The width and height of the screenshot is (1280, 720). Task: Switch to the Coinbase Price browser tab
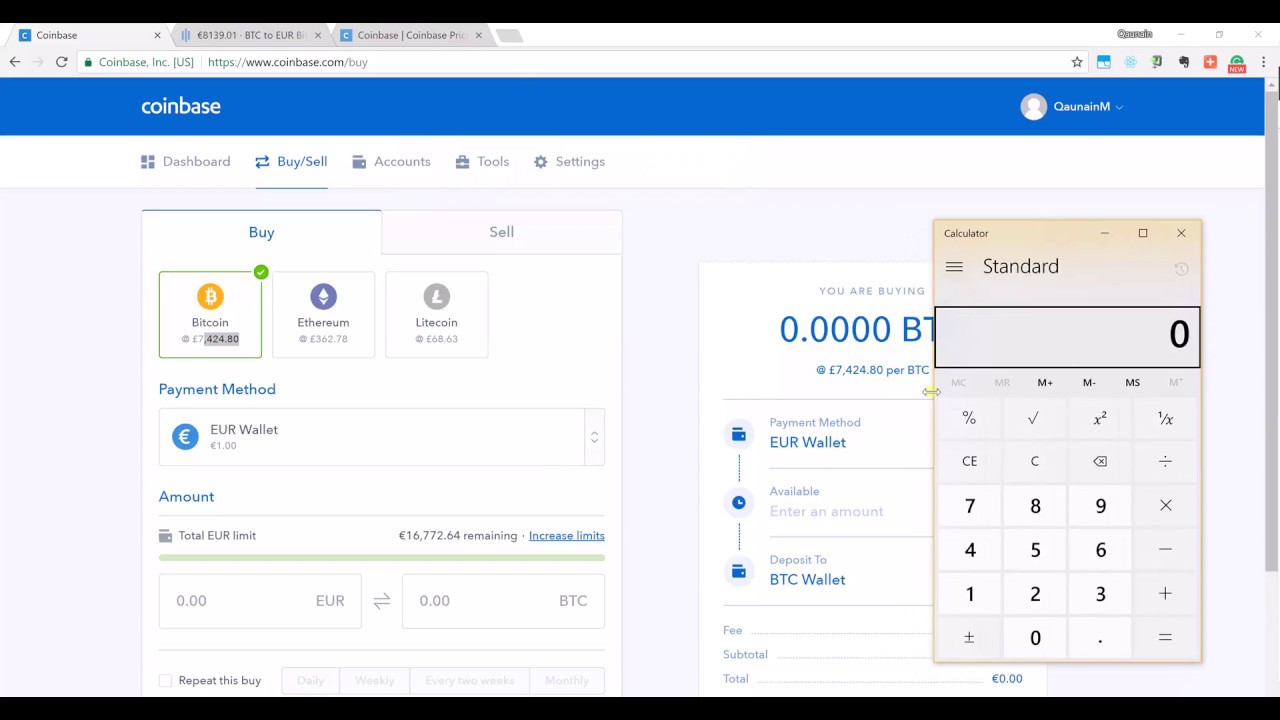411,35
